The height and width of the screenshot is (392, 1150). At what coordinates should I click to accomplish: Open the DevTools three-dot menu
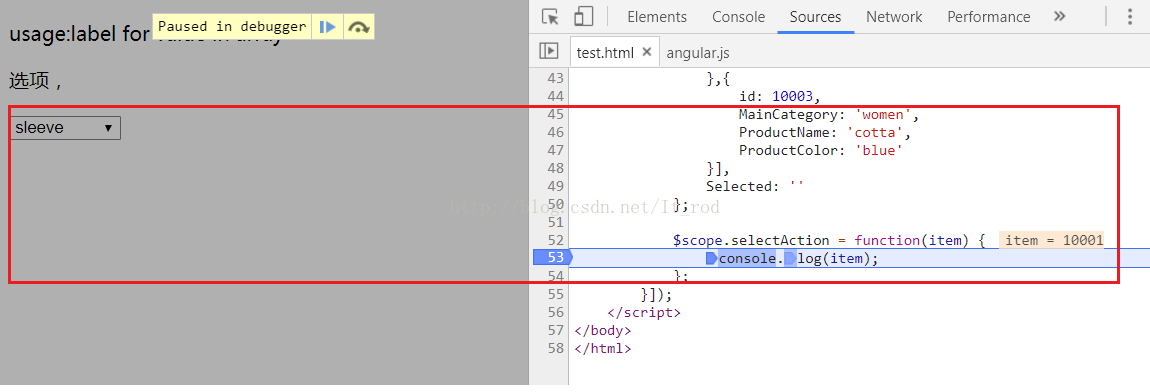coord(1130,17)
